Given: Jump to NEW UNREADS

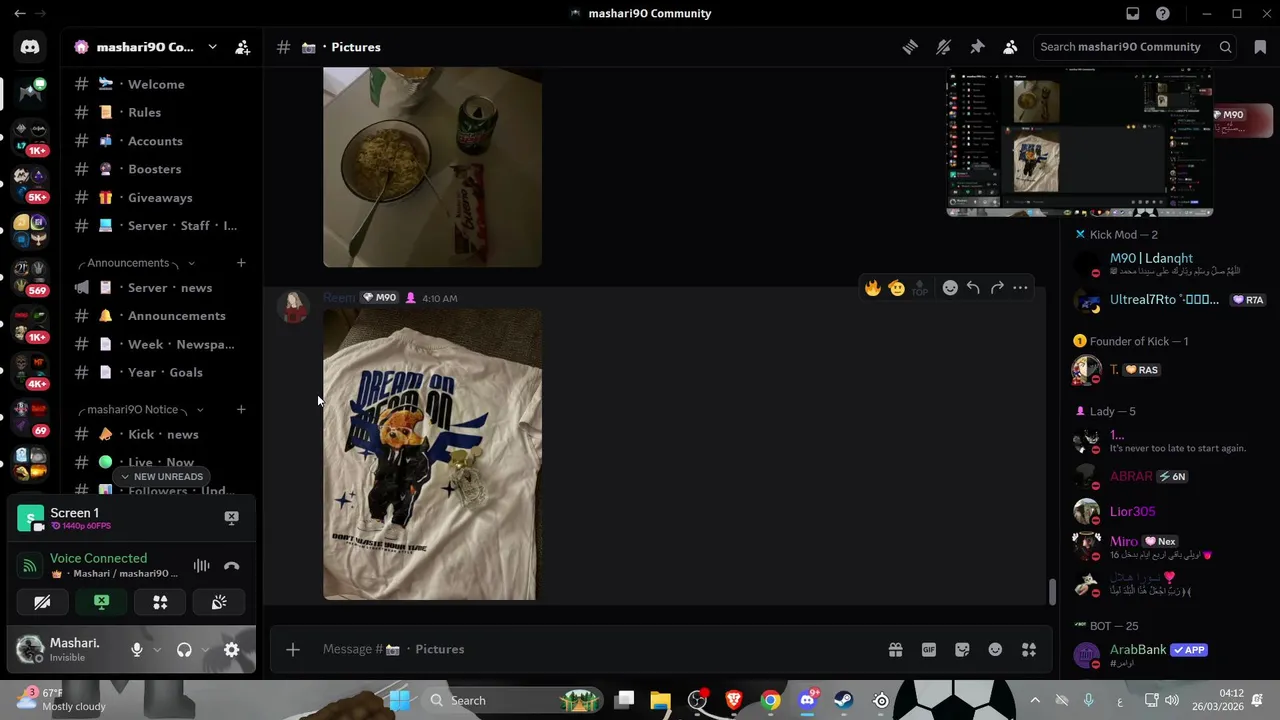Looking at the screenshot, I should (x=162, y=477).
